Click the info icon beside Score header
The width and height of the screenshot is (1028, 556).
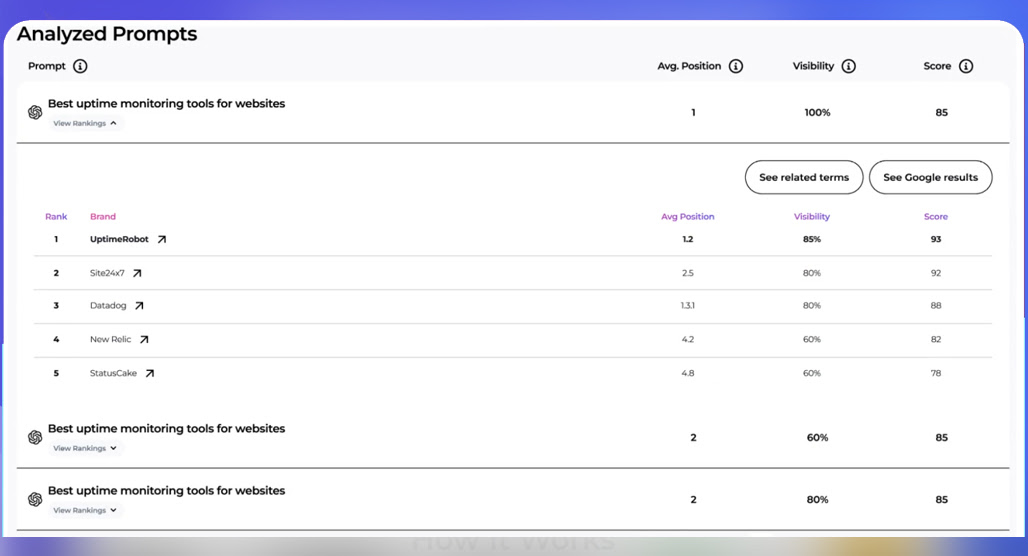coord(966,66)
